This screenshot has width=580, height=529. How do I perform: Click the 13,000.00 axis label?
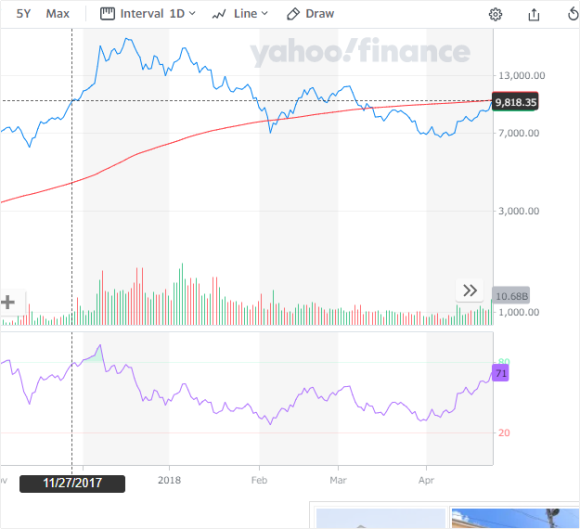tap(522, 75)
